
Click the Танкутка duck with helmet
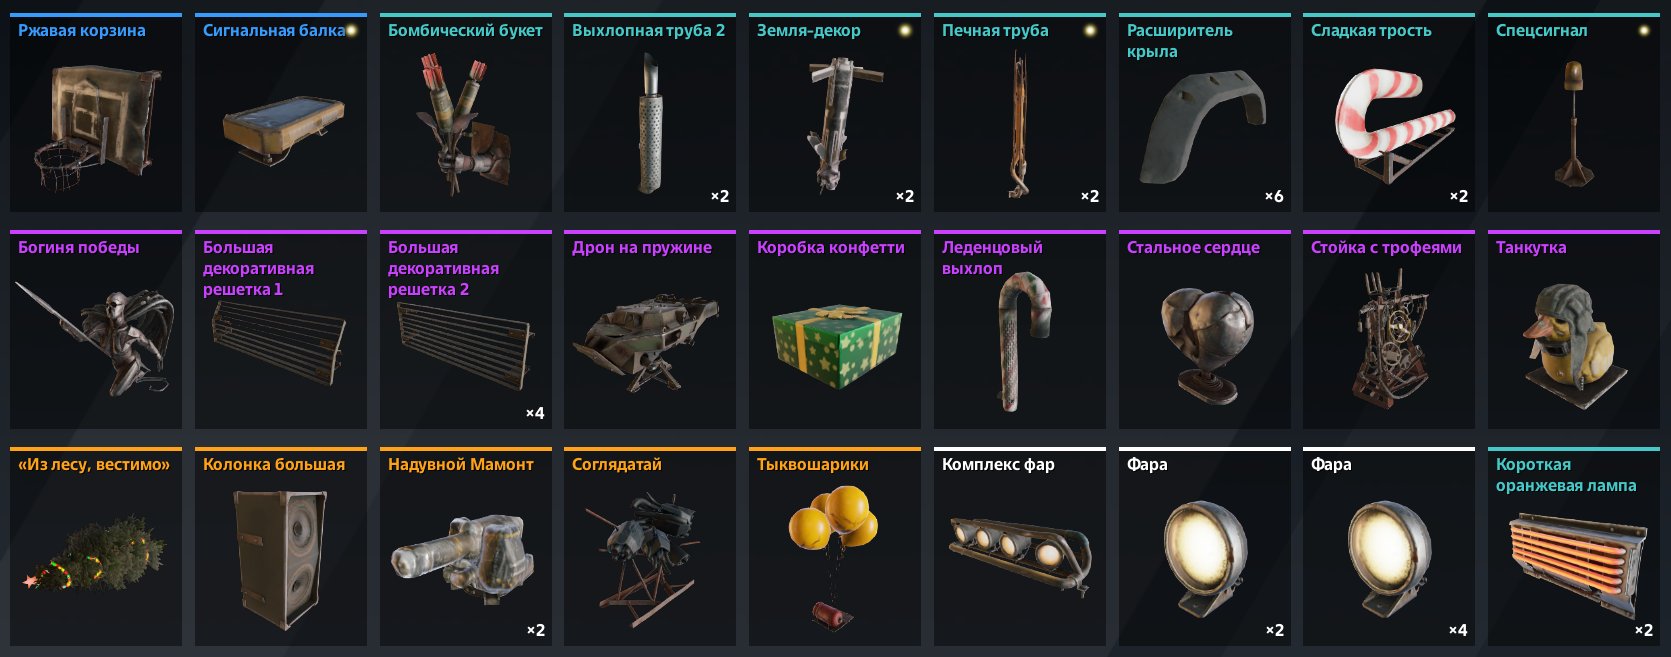click(x=1574, y=329)
